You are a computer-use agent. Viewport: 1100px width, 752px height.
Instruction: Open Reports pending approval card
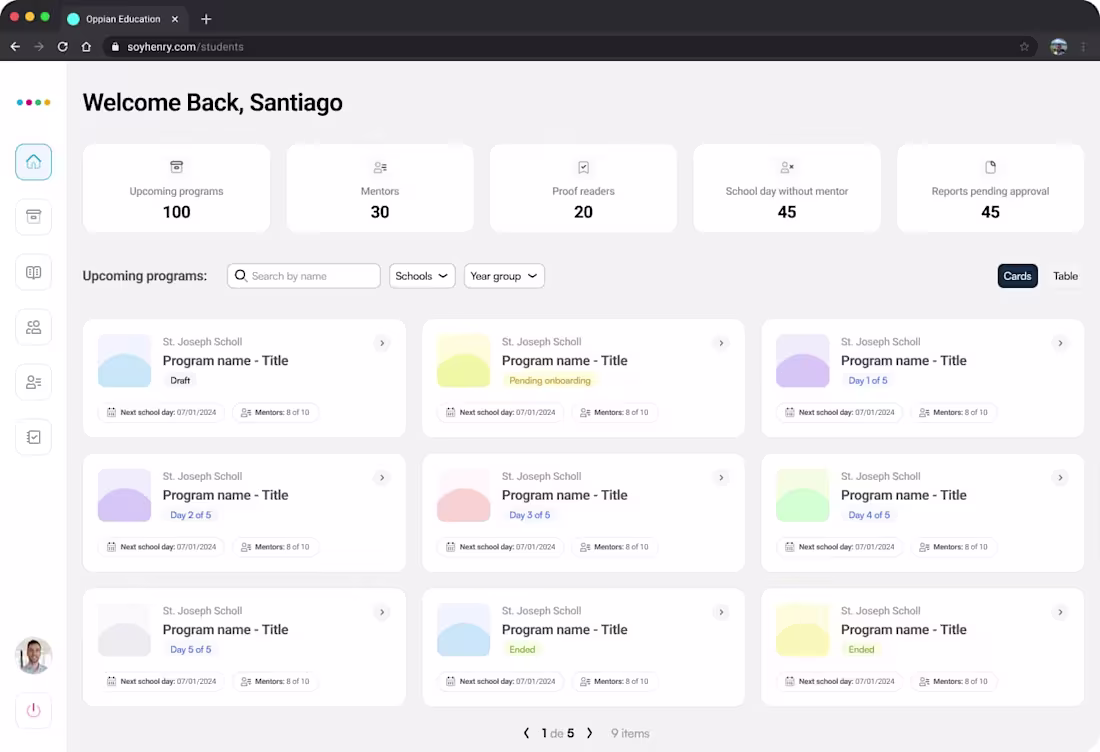(990, 188)
